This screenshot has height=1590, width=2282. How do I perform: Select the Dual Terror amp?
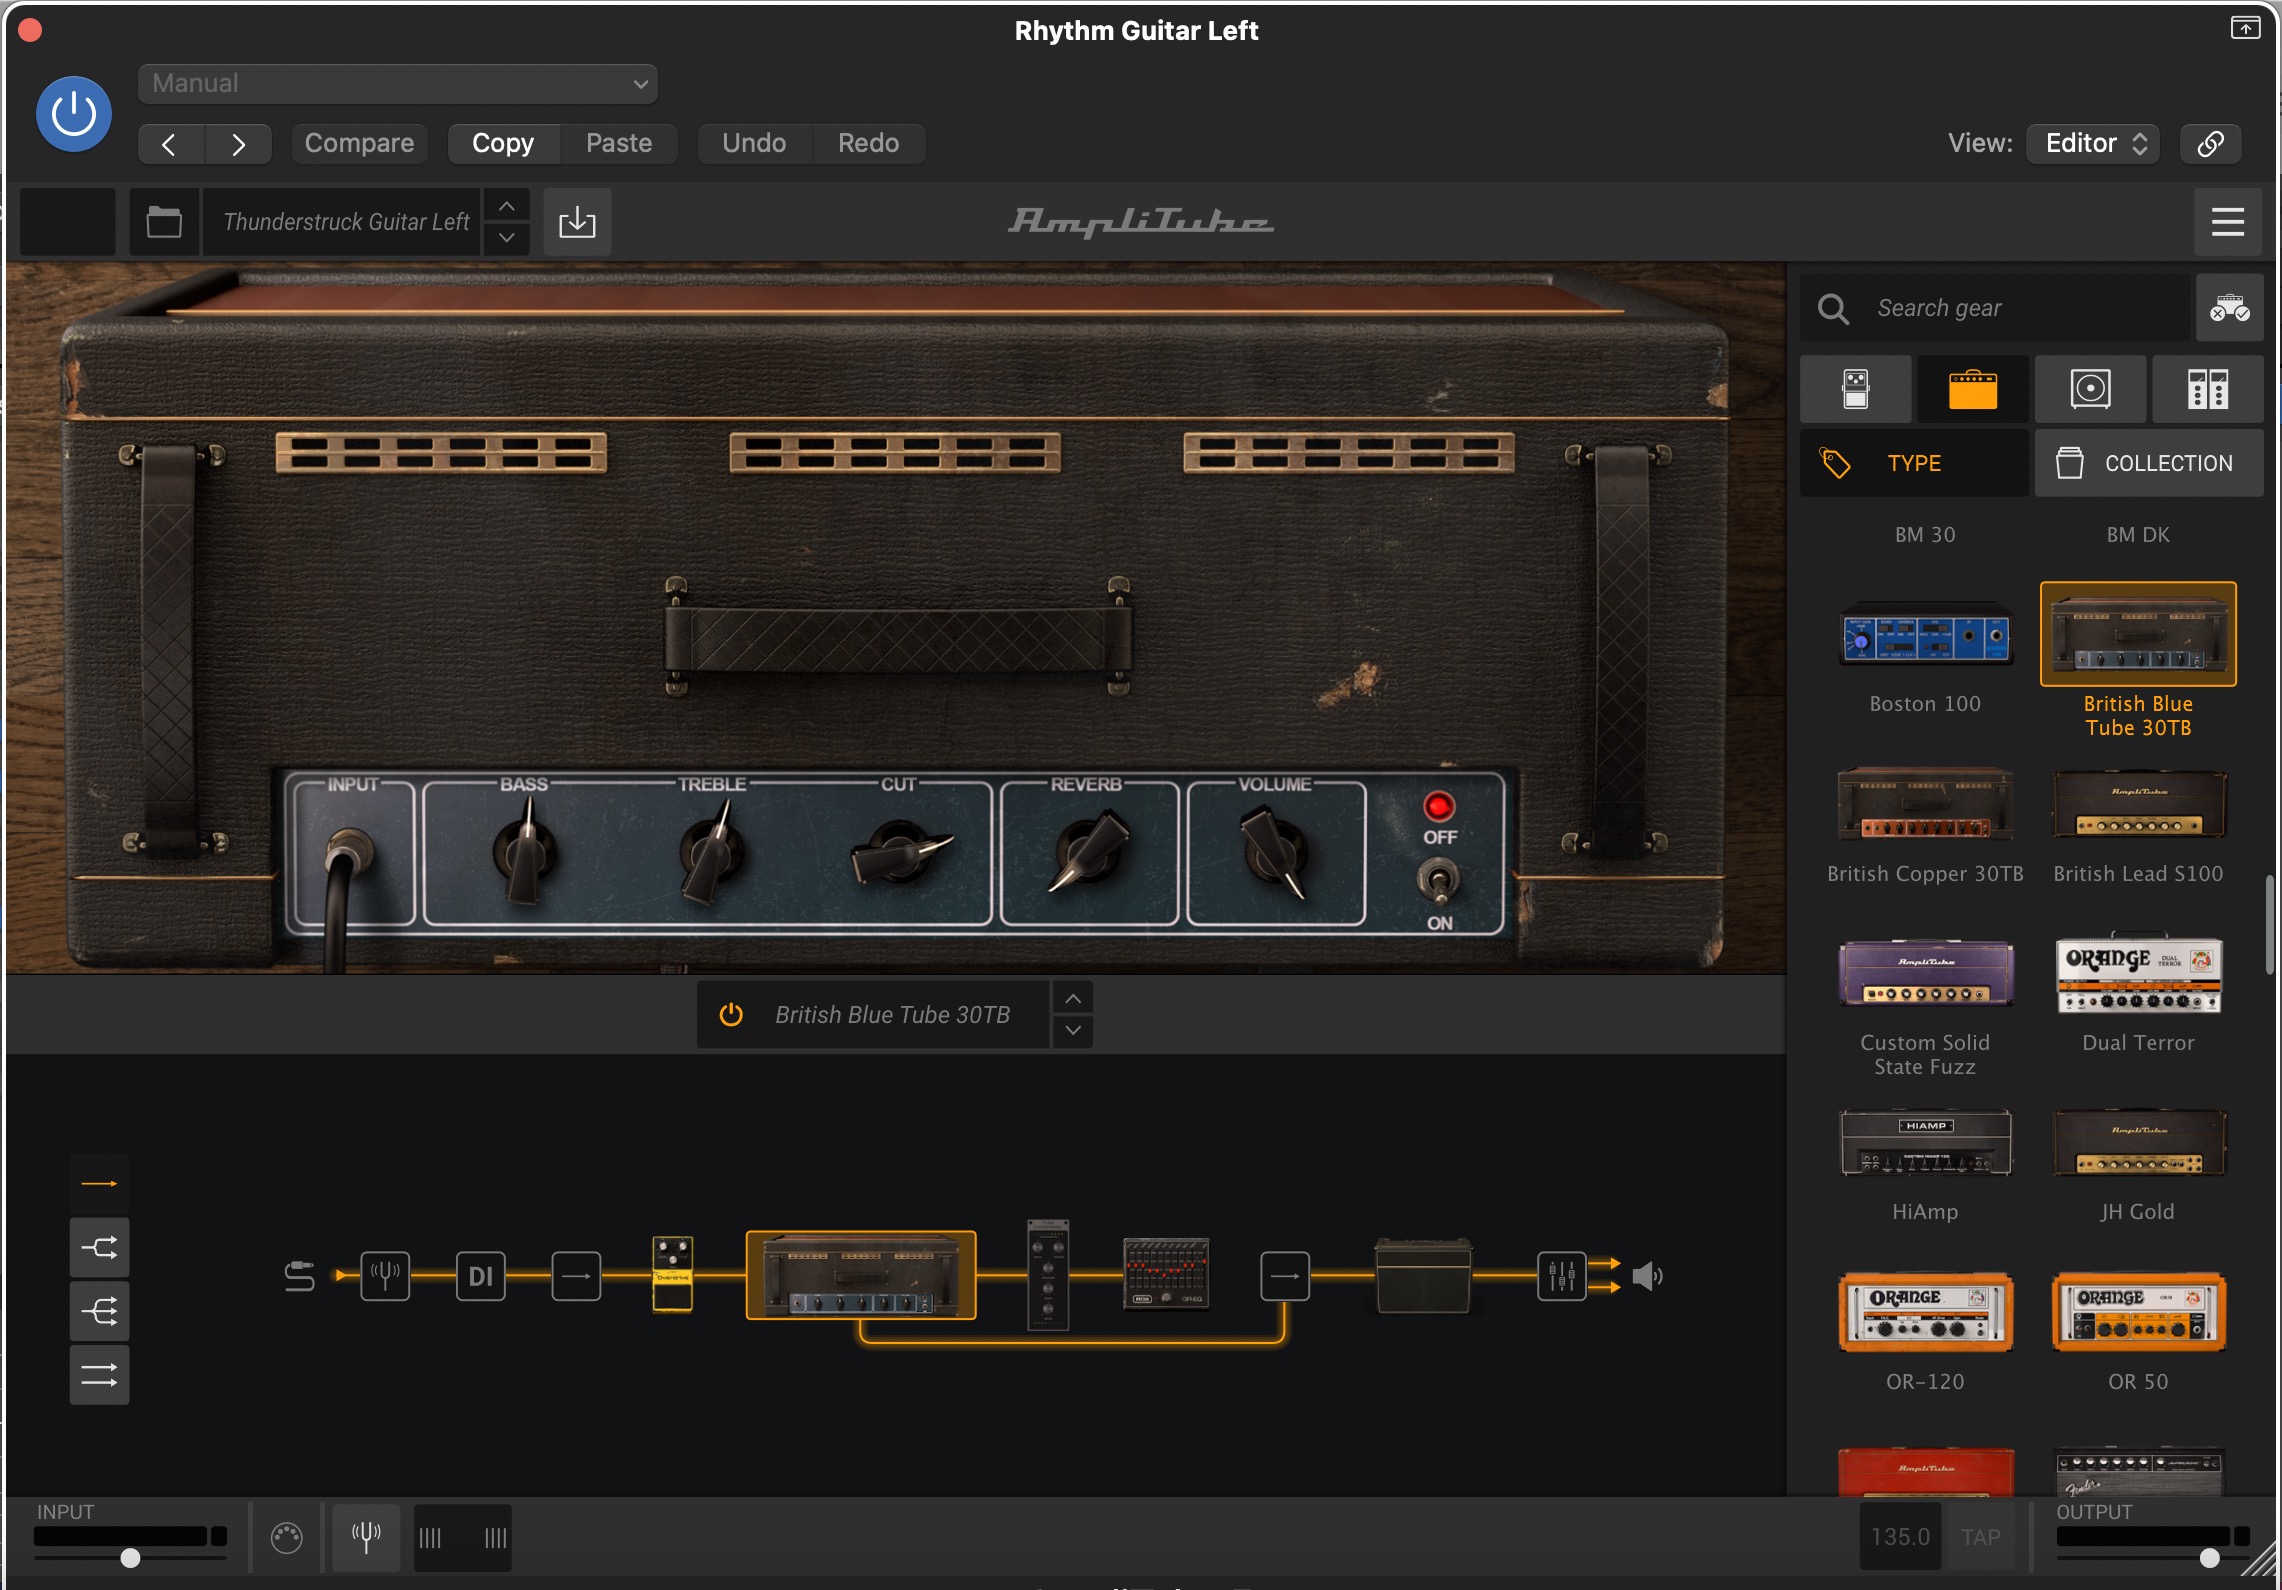2138,973
